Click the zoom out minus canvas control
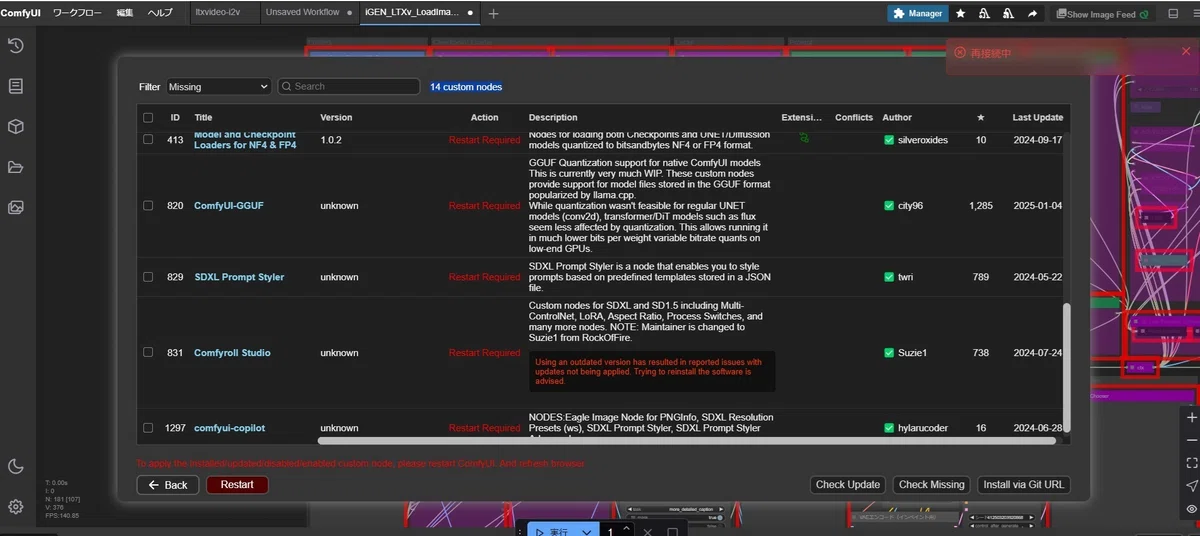This screenshot has width=1200, height=536. (x=1191, y=440)
